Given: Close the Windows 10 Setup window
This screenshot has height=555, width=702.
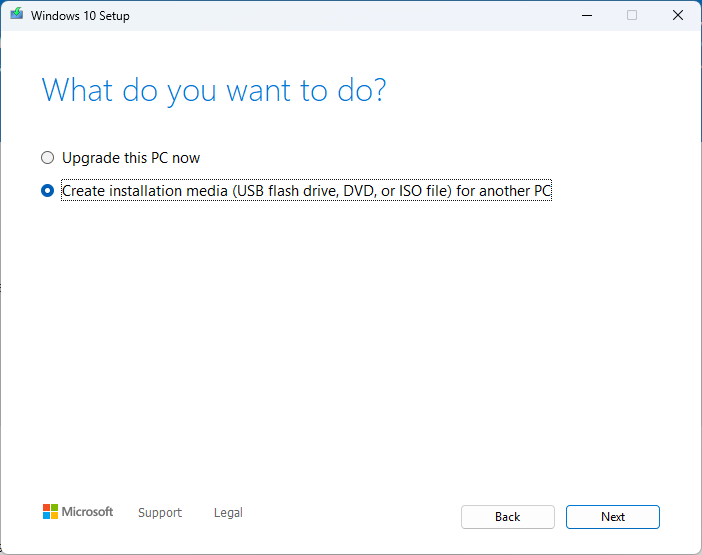Looking at the screenshot, I should (678, 15).
